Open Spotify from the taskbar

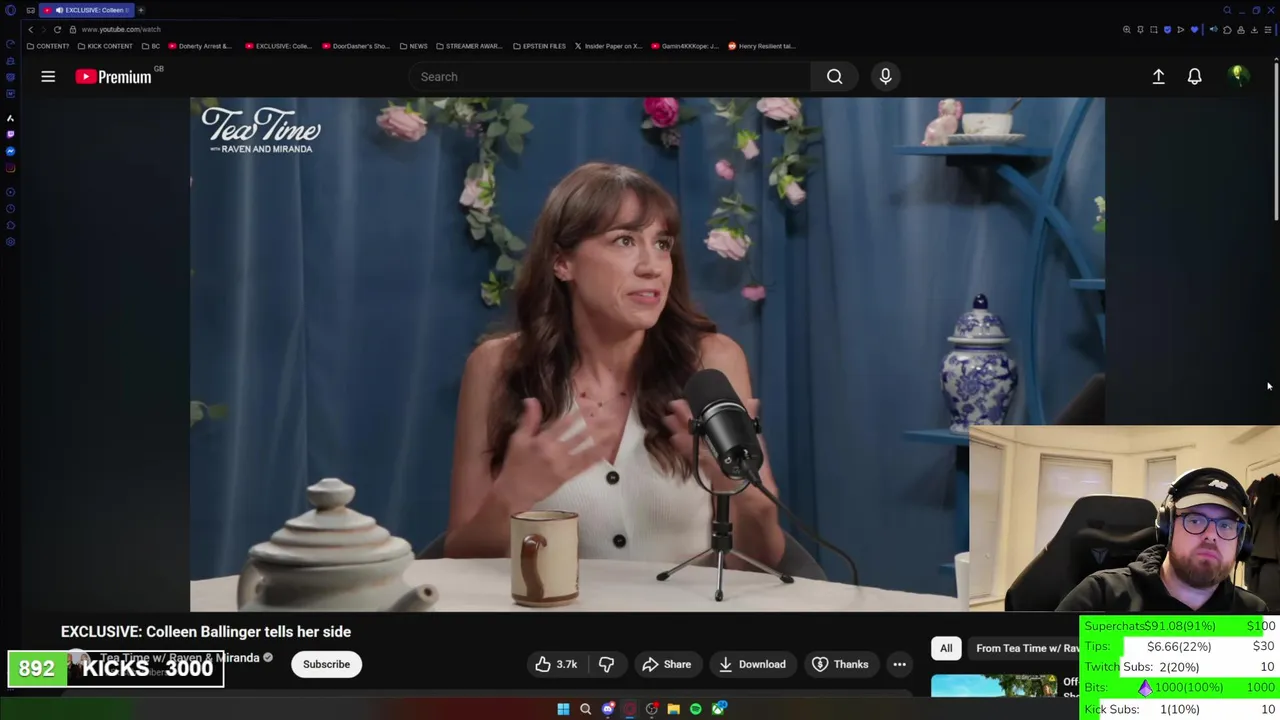point(695,709)
